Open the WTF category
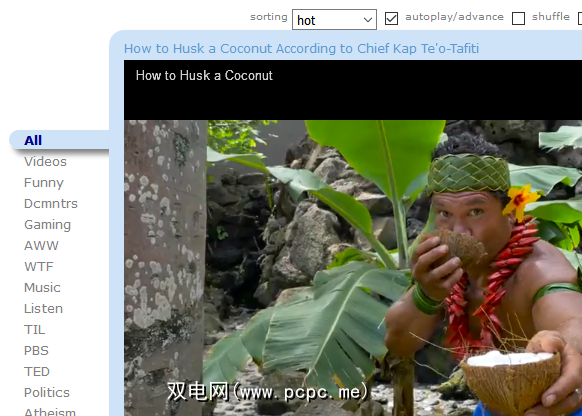 click(x=39, y=267)
